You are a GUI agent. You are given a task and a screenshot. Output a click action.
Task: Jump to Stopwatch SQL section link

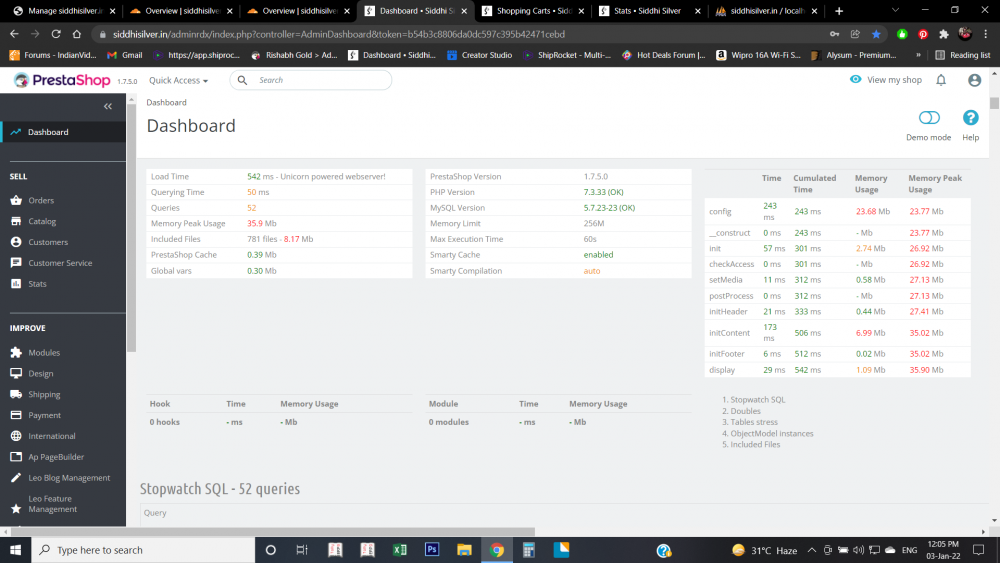[757, 400]
